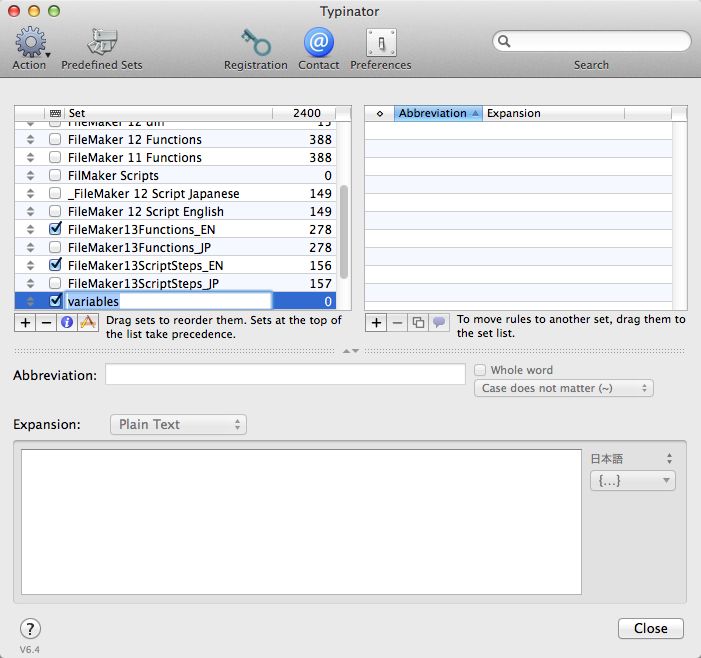
Task: Click reorder handle for FileMaker13Functions_EN
Action: pos(30,229)
